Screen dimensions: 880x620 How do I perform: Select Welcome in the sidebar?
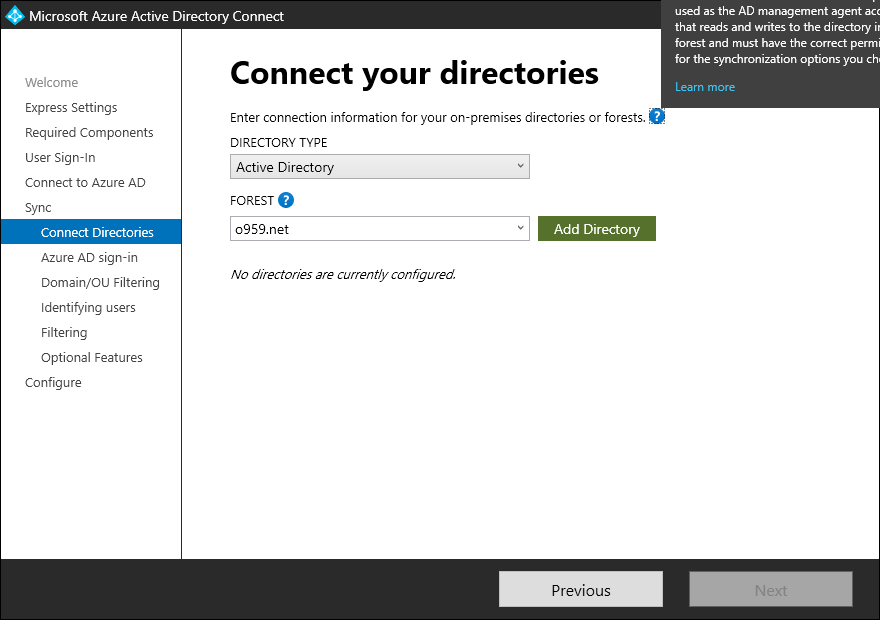[x=52, y=82]
